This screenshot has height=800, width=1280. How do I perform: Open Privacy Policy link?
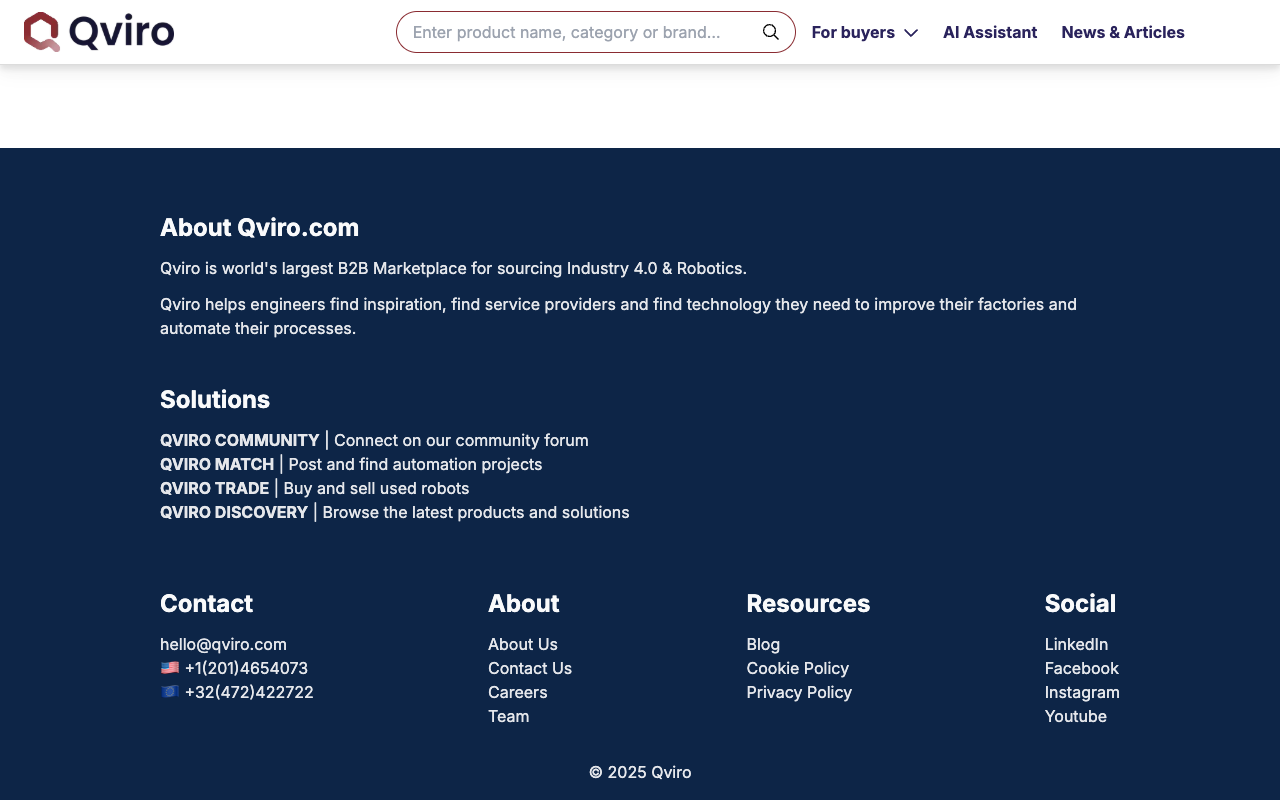click(799, 692)
